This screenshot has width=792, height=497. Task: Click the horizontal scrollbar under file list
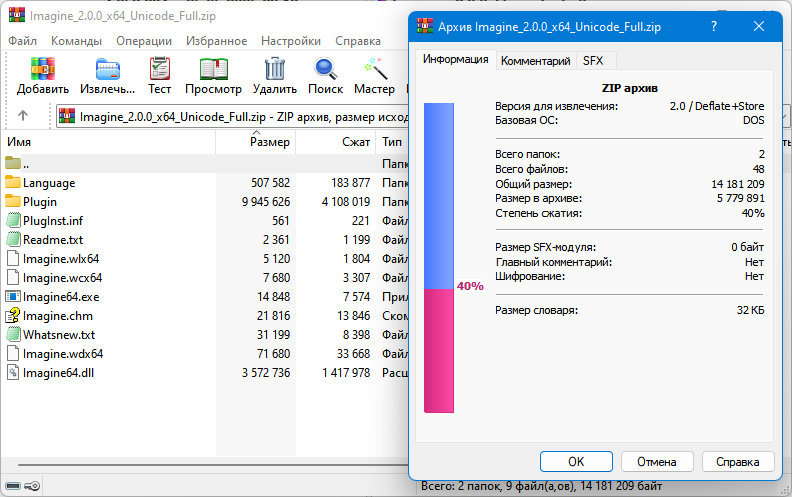click(212, 465)
